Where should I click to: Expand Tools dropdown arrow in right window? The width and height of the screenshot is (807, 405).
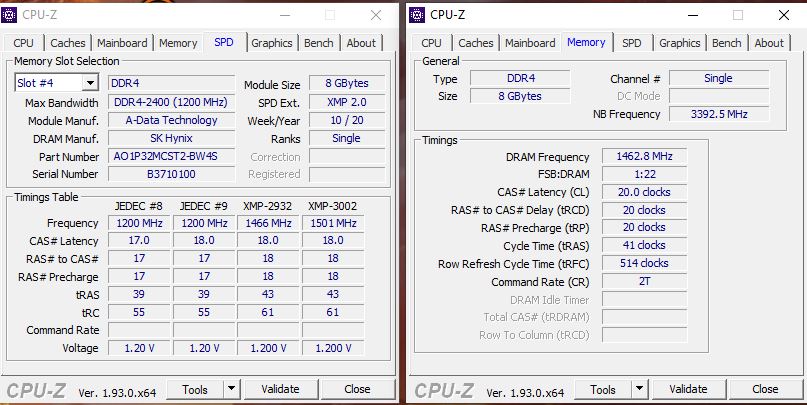pyautogui.click(x=639, y=389)
